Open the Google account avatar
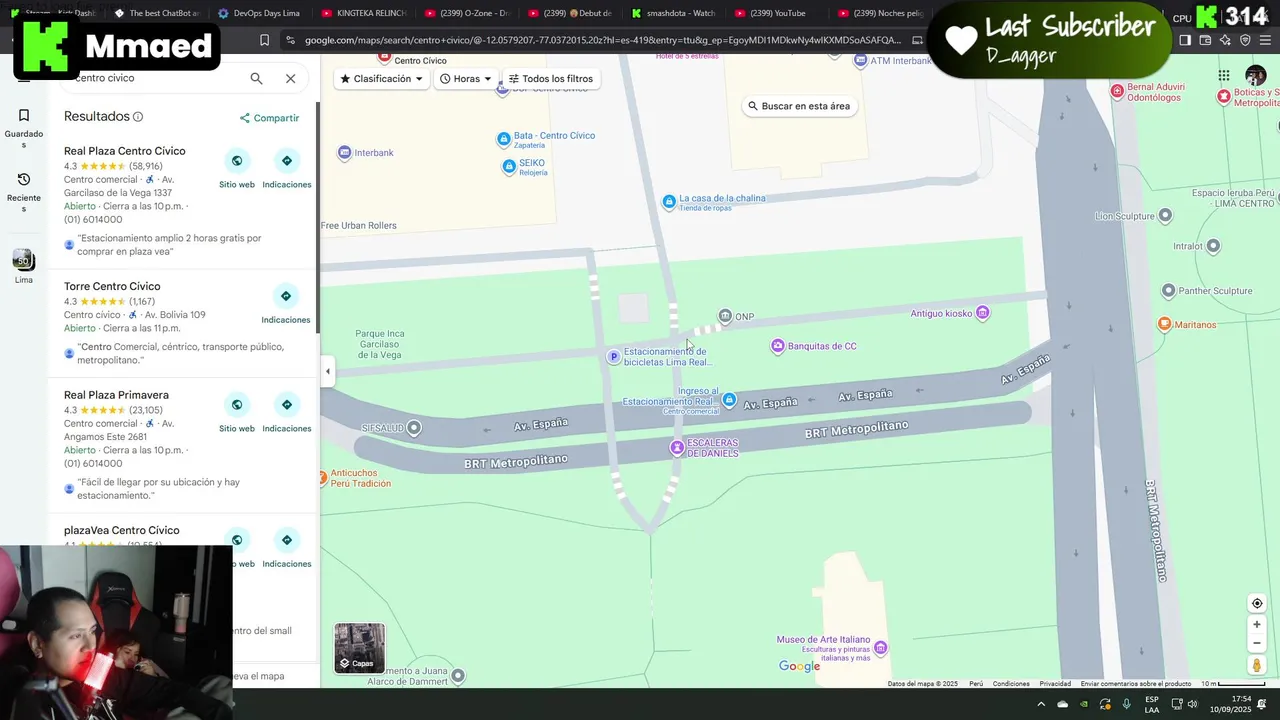This screenshot has height=720, width=1280. point(1256,76)
